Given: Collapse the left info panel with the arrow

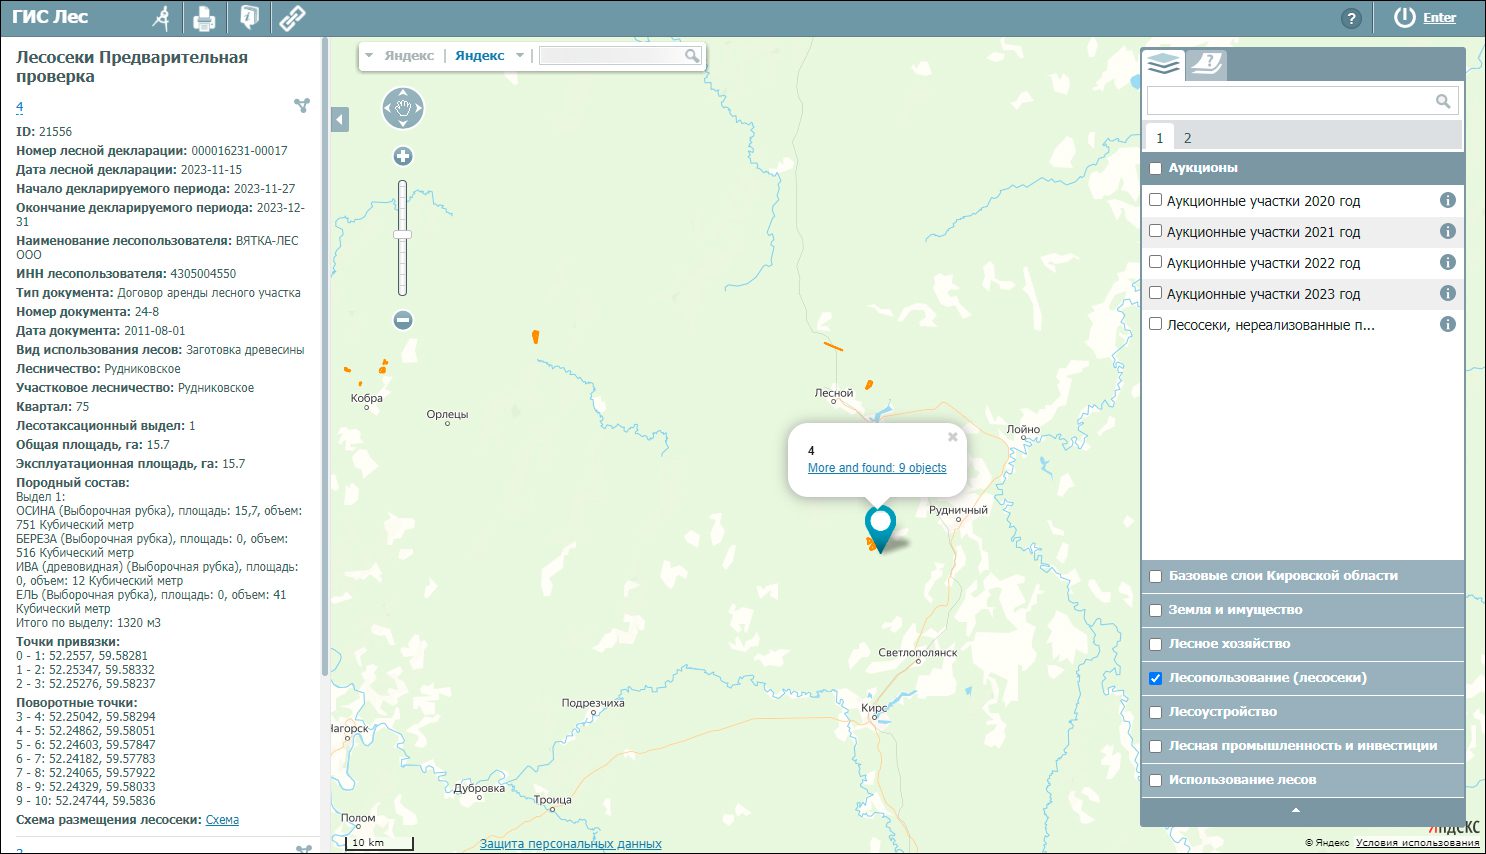Looking at the screenshot, I should tap(340, 120).
